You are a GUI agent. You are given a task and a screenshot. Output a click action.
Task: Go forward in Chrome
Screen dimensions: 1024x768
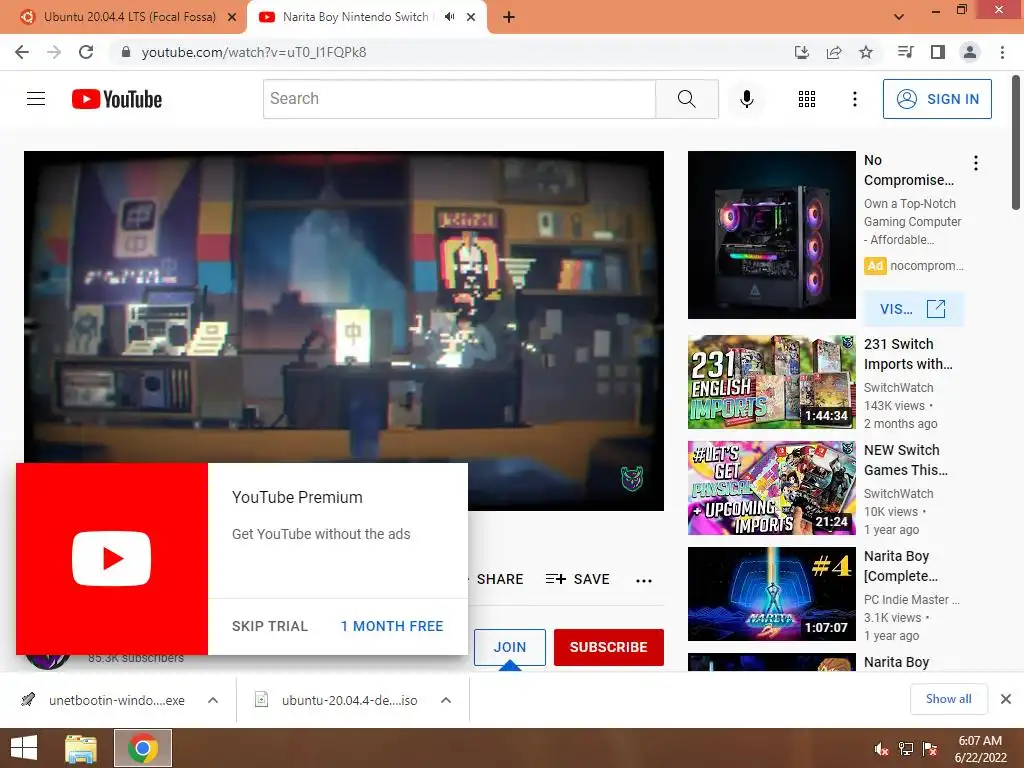[x=54, y=52]
